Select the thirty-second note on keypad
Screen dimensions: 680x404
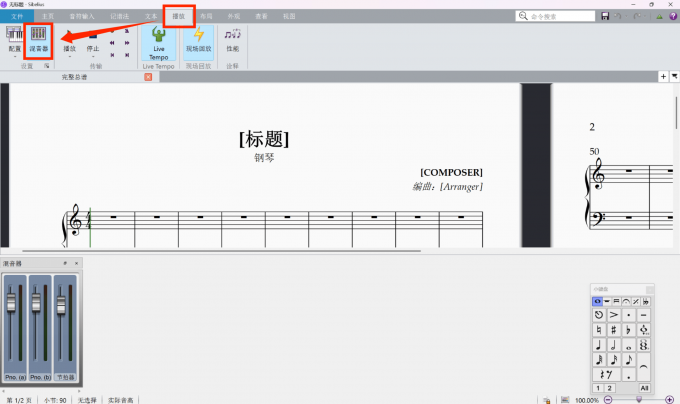click(x=599, y=360)
